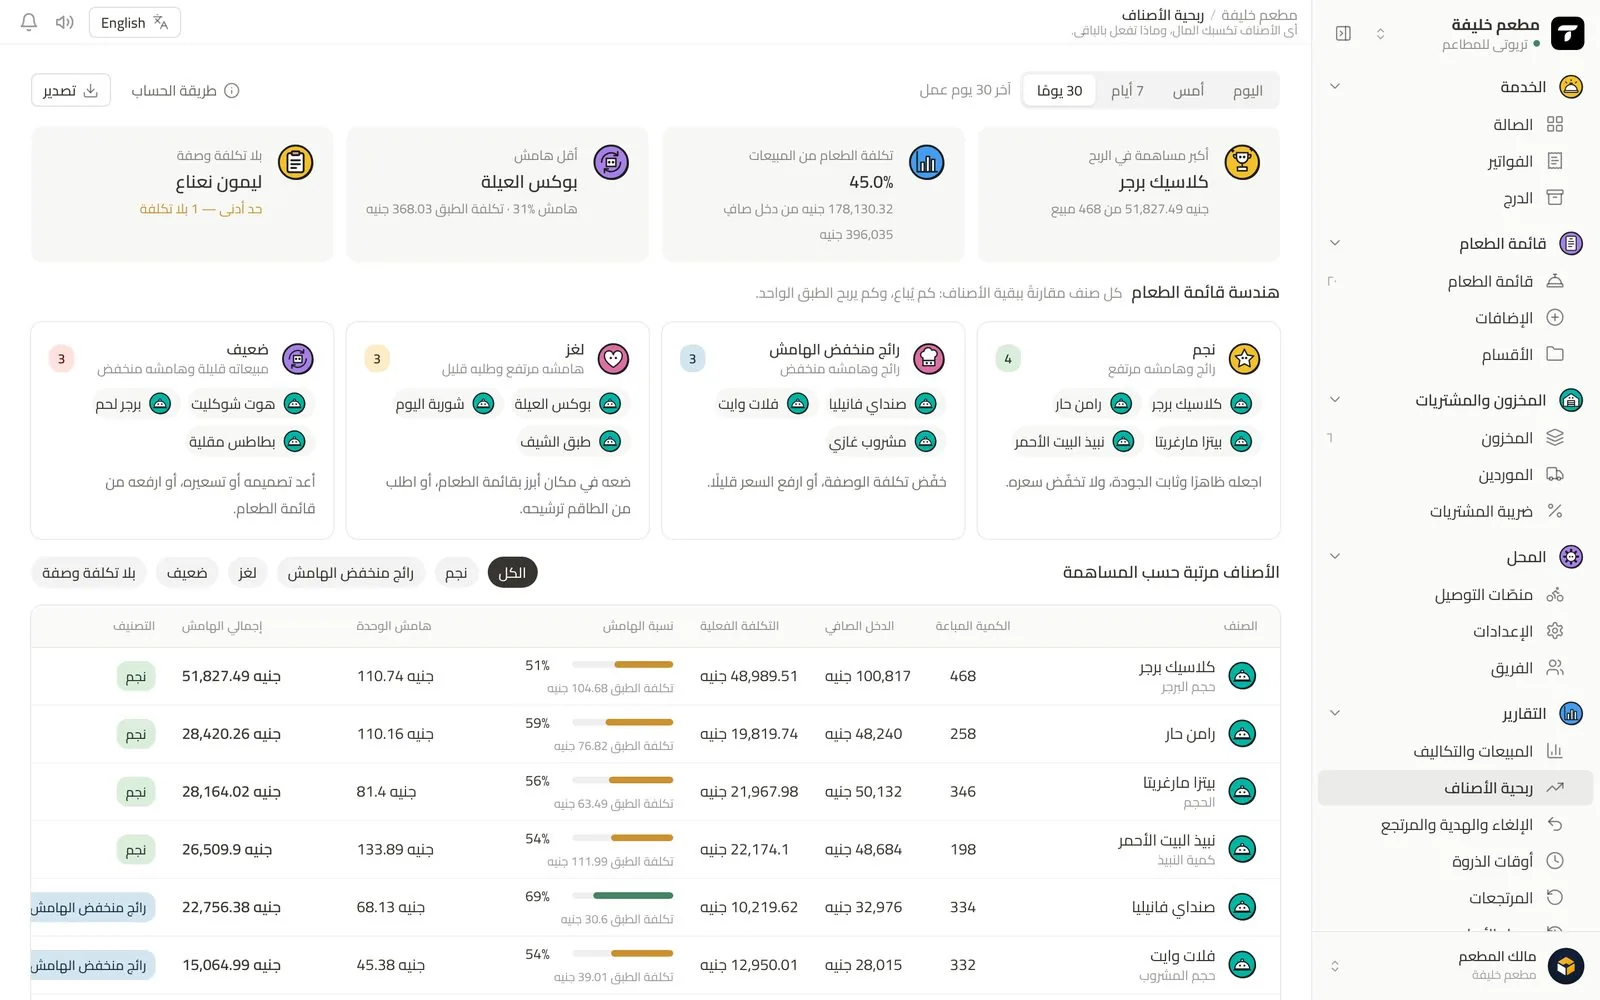Open الدرج cash drawer from the sidebar
Viewport: 1600px width, 1000px height.
pos(1455,198)
